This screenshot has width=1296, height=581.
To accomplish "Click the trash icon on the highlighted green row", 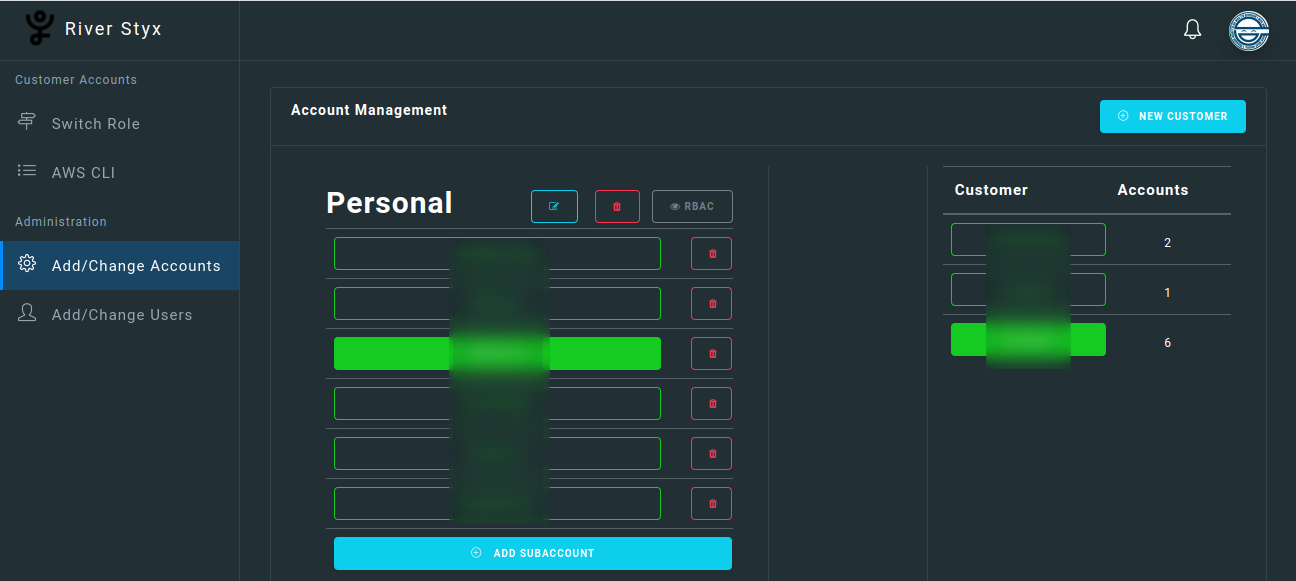I will [x=711, y=353].
